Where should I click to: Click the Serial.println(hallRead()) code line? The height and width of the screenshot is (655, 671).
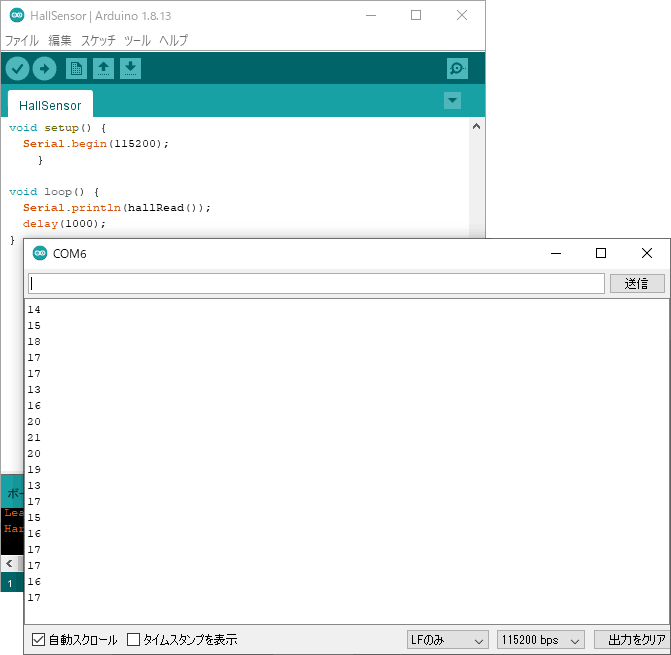click(x=117, y=208)
